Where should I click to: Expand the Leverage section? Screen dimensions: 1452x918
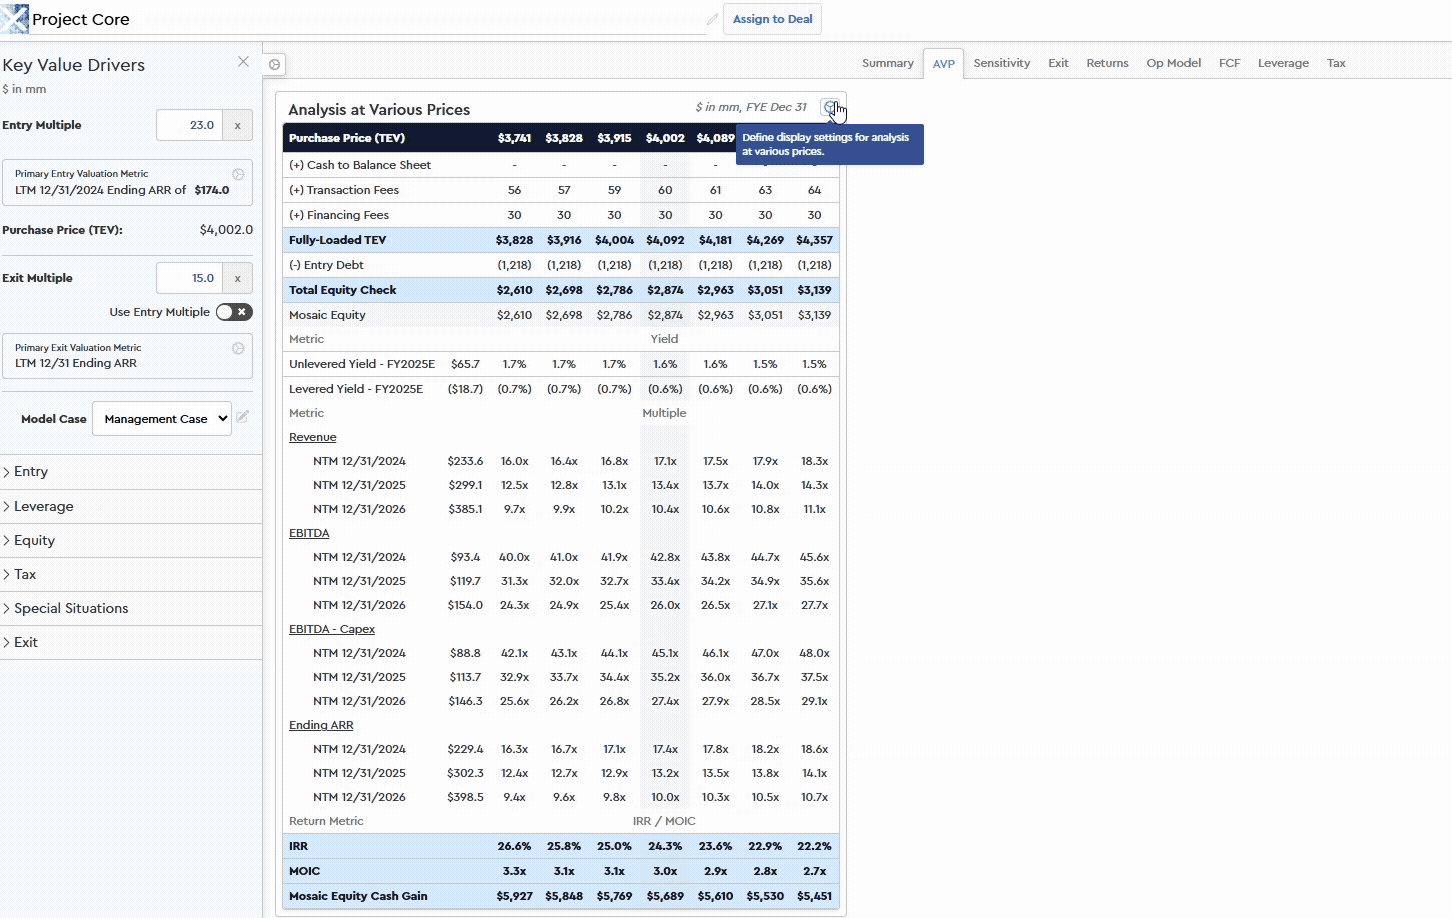(44, 506)
